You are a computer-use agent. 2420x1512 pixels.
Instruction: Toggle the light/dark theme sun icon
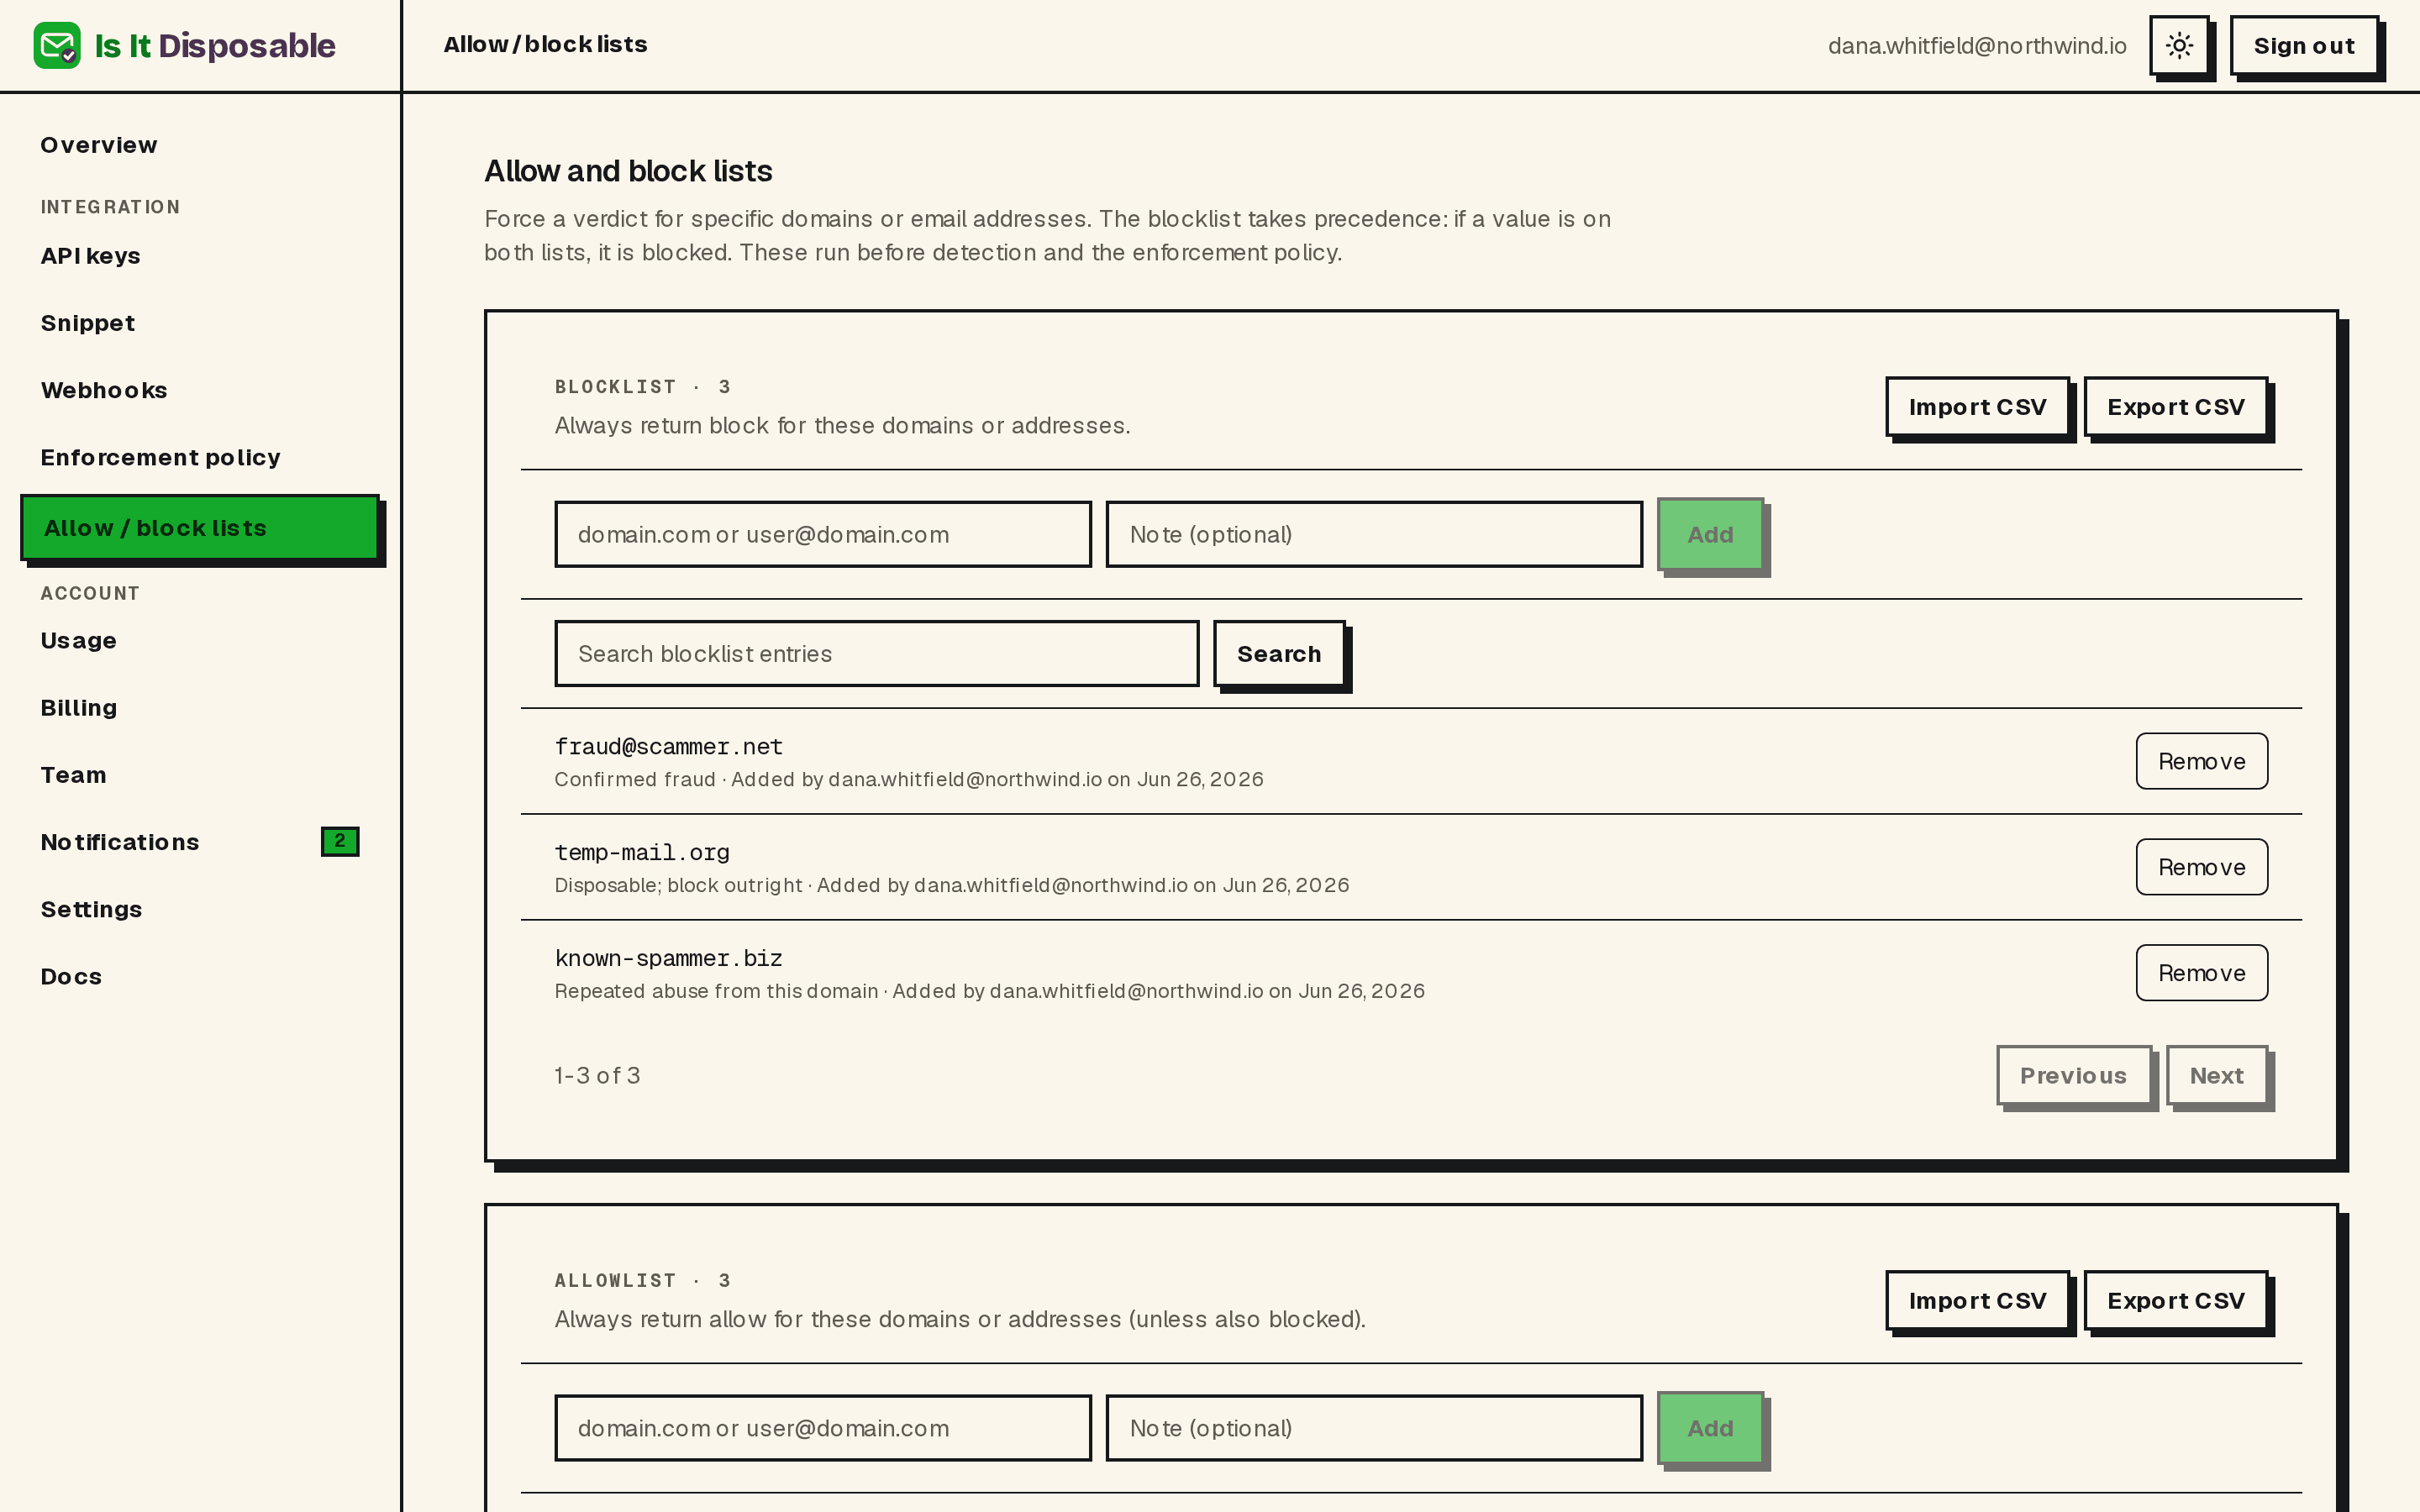2179,46
